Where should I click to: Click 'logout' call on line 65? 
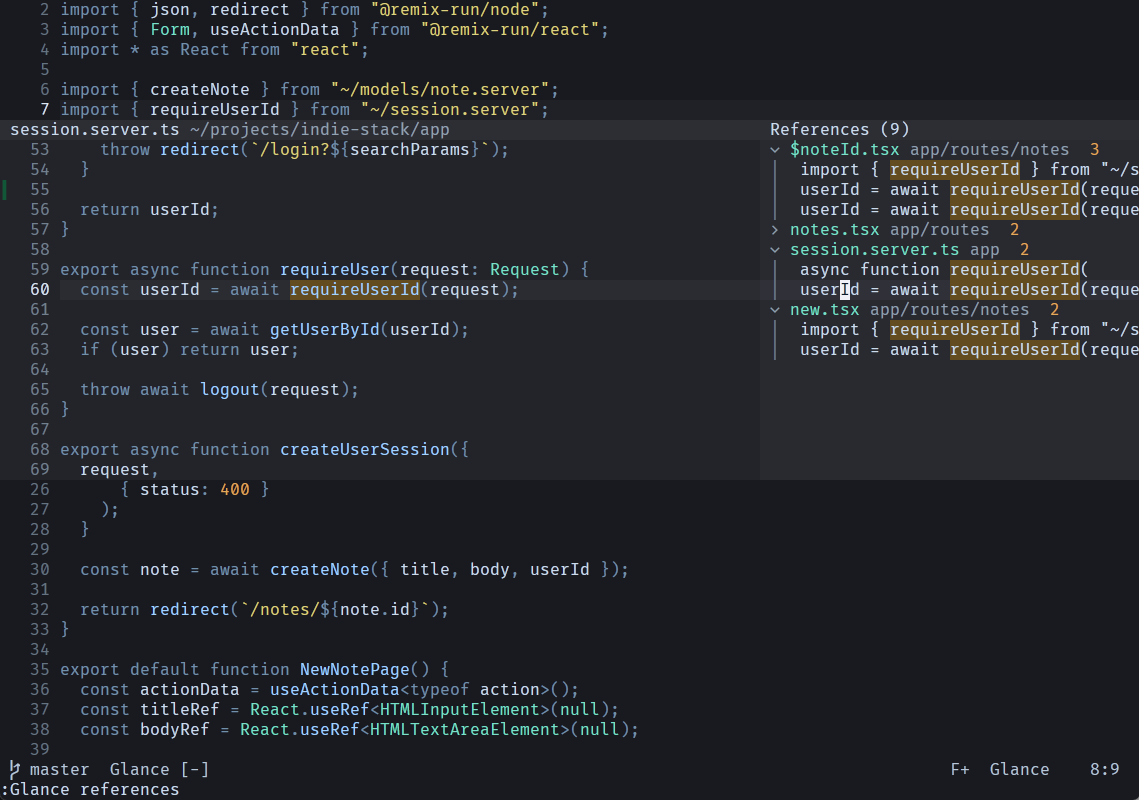(230, 389)
